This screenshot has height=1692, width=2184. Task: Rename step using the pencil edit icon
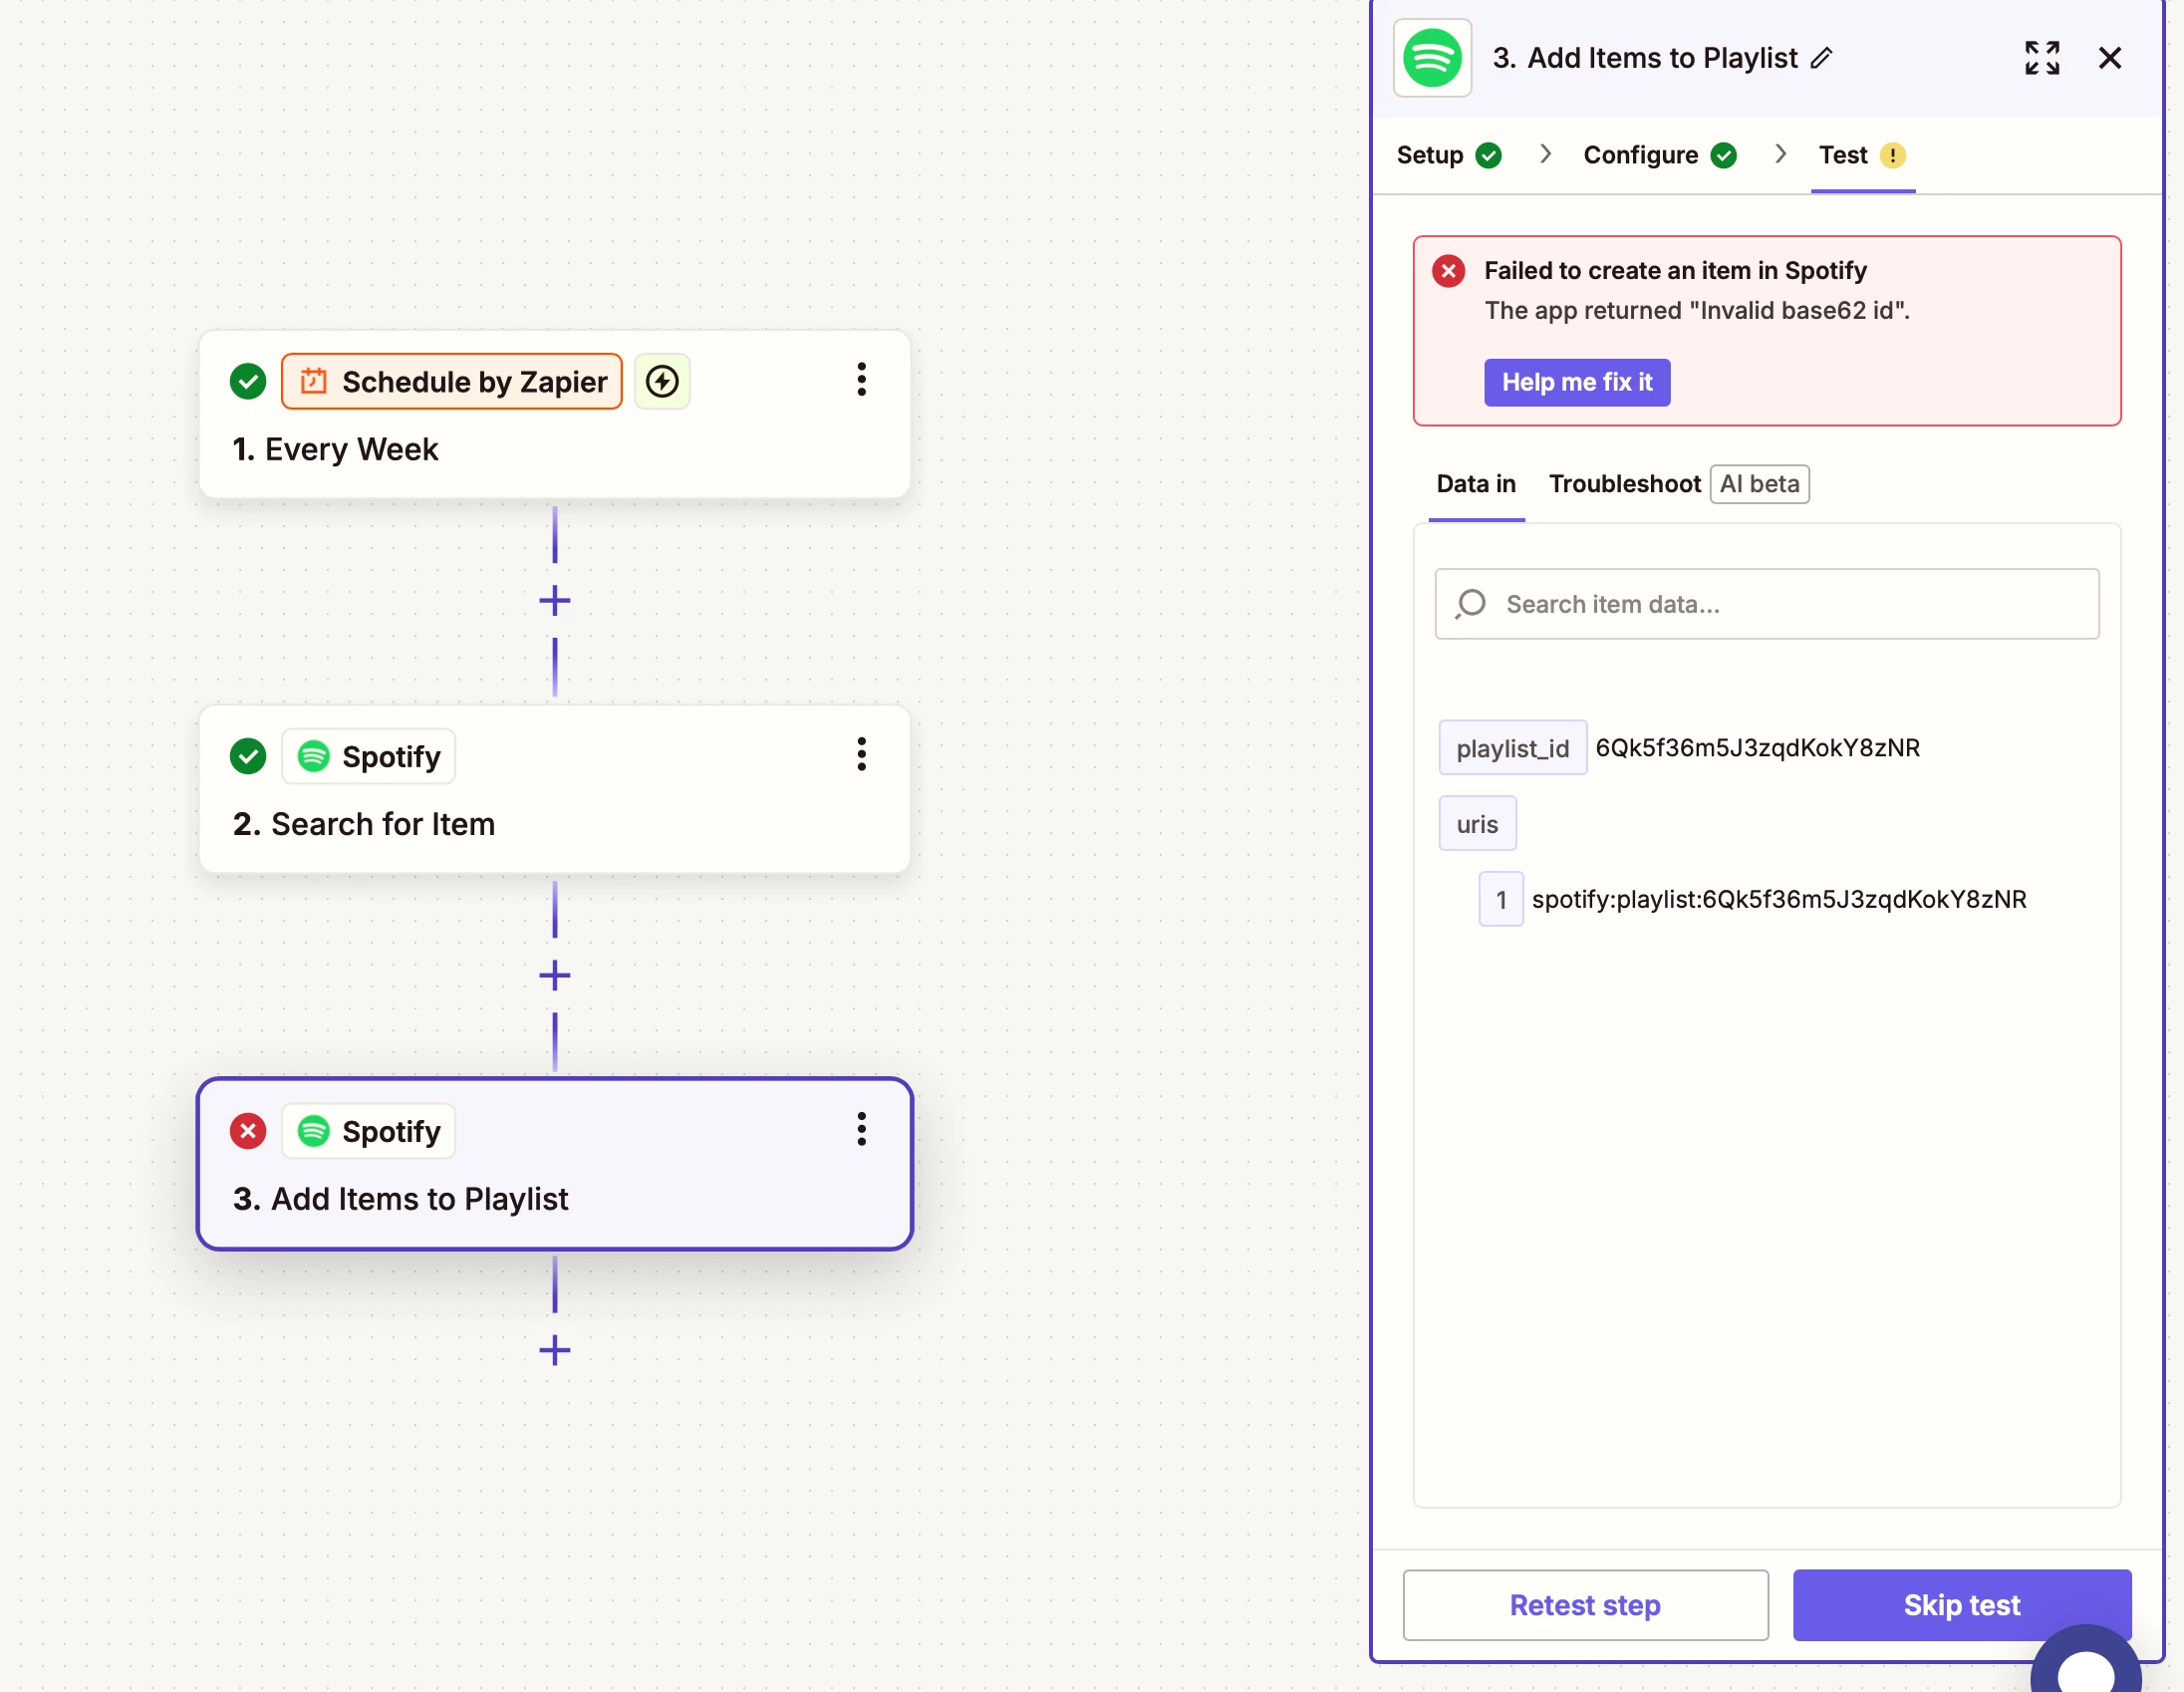click(1822, 58)
